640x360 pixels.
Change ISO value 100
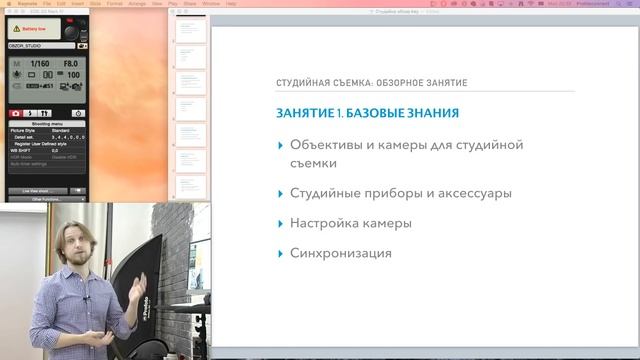(73, 75)
